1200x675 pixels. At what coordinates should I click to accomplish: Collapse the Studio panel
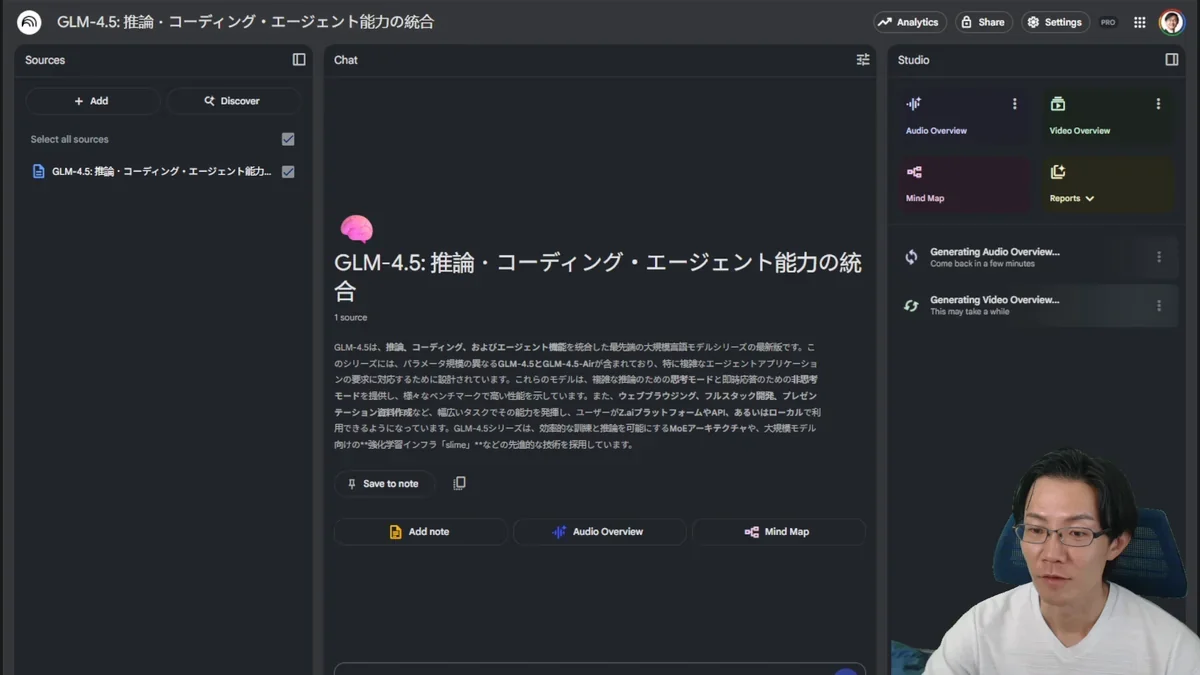coord(1172,60)
